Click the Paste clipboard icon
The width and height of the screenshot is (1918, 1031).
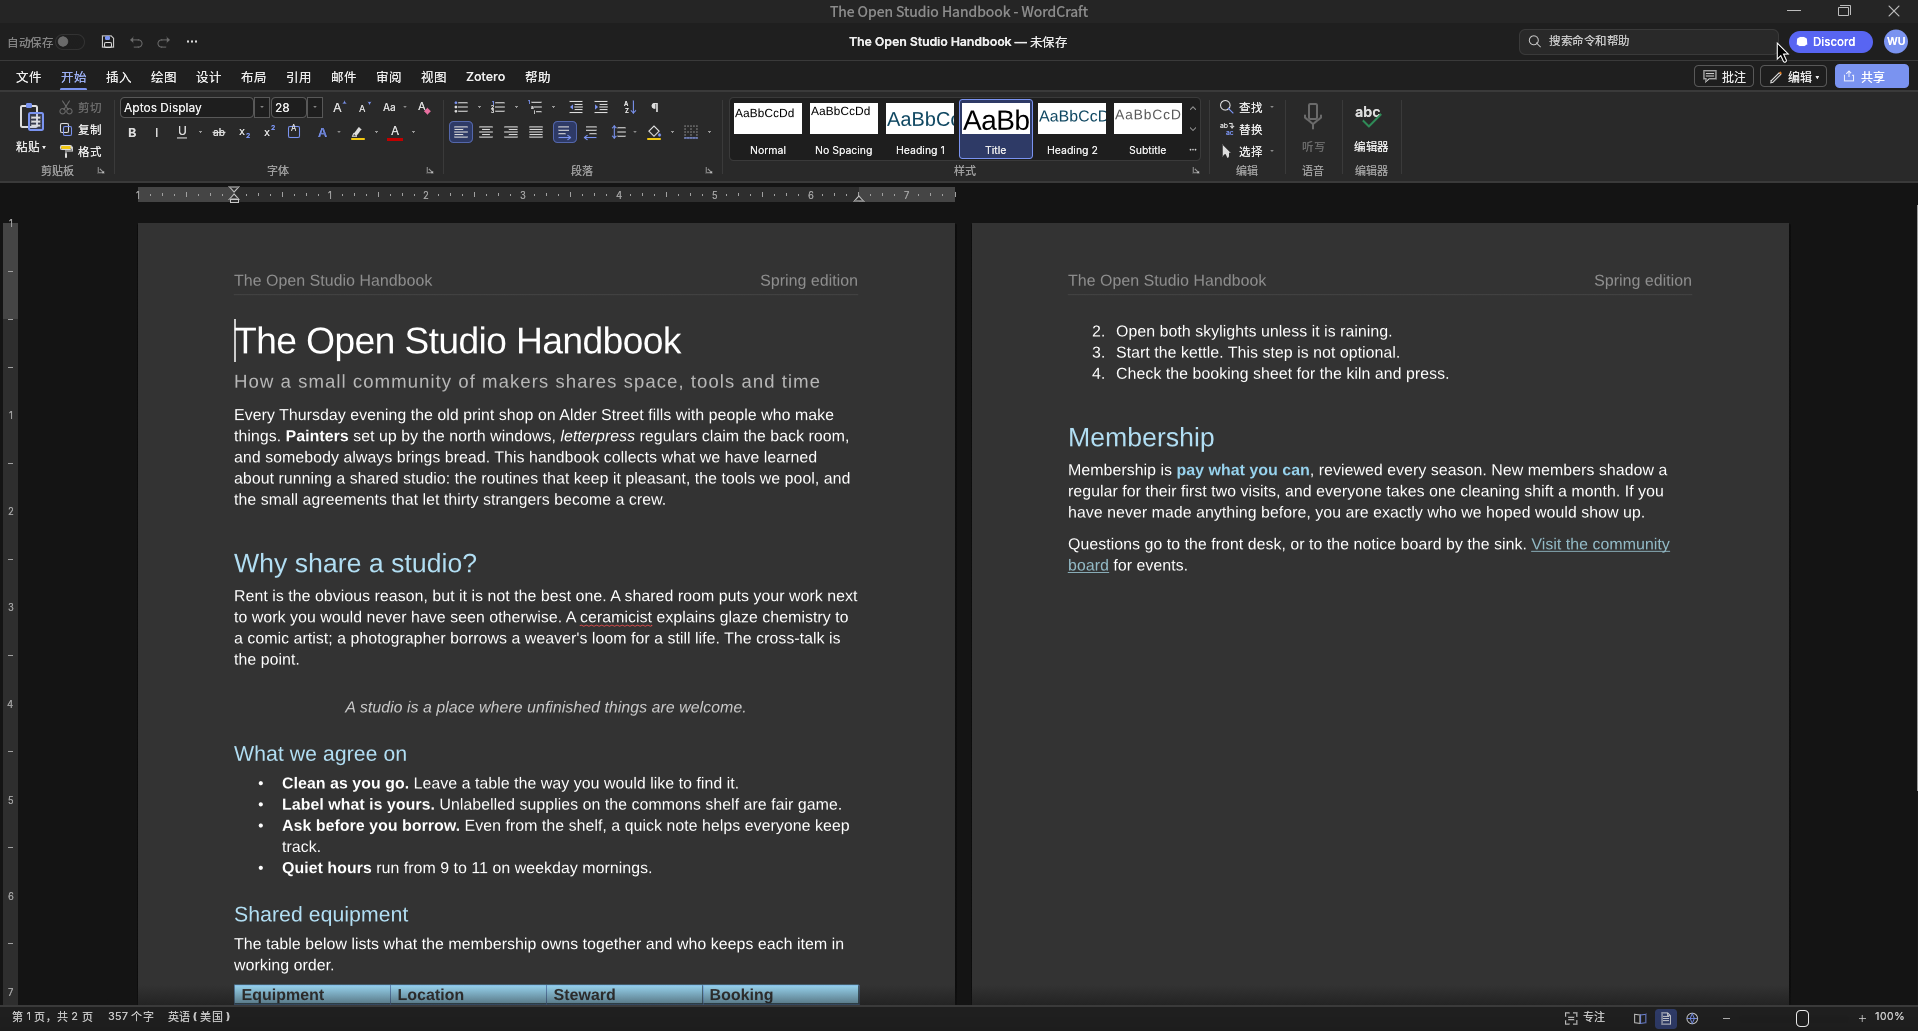click(x=31, y=118)
